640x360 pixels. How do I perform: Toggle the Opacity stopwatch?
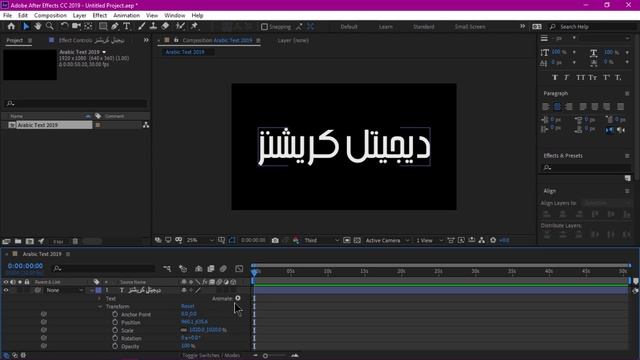pos(115,346)
